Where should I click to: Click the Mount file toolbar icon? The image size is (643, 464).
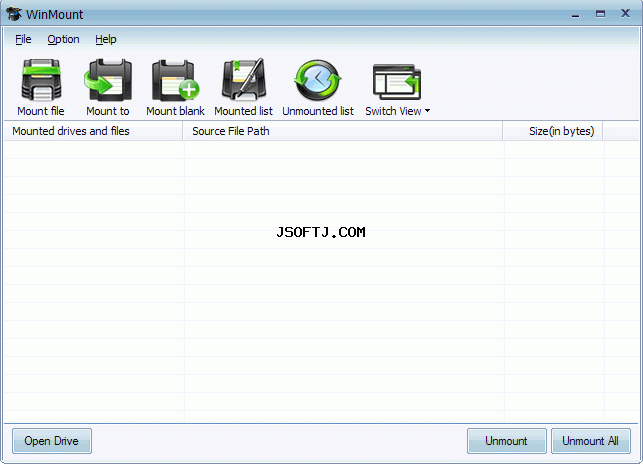(41, 80)
